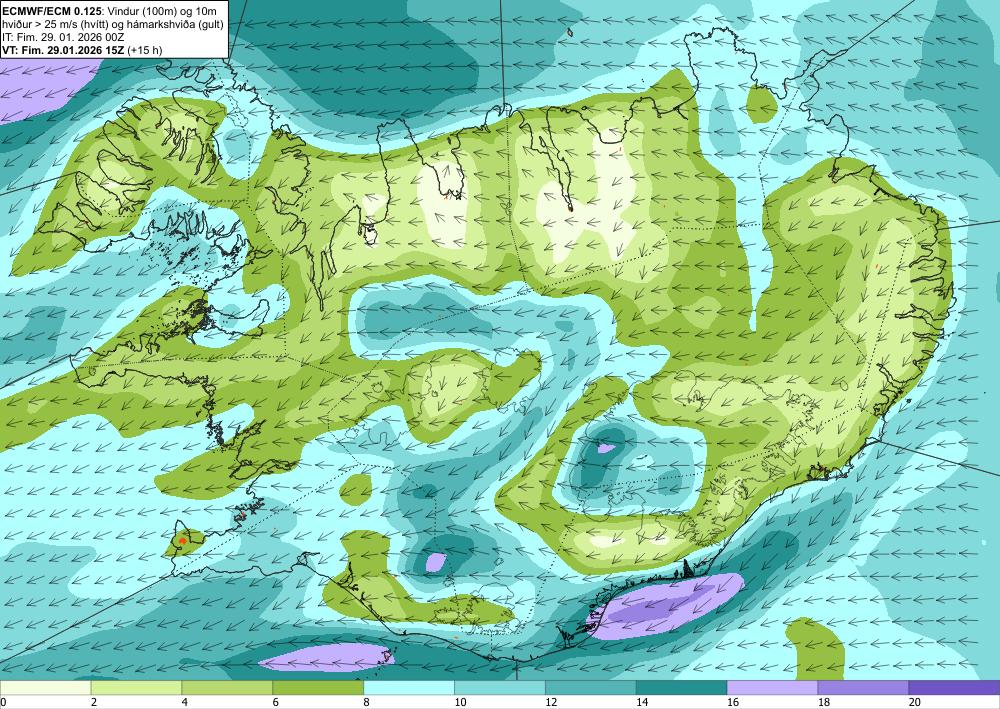1000x709 pixels.
Task: Select the light green legend swatch between 2 and 4
Action: point(136,687)
